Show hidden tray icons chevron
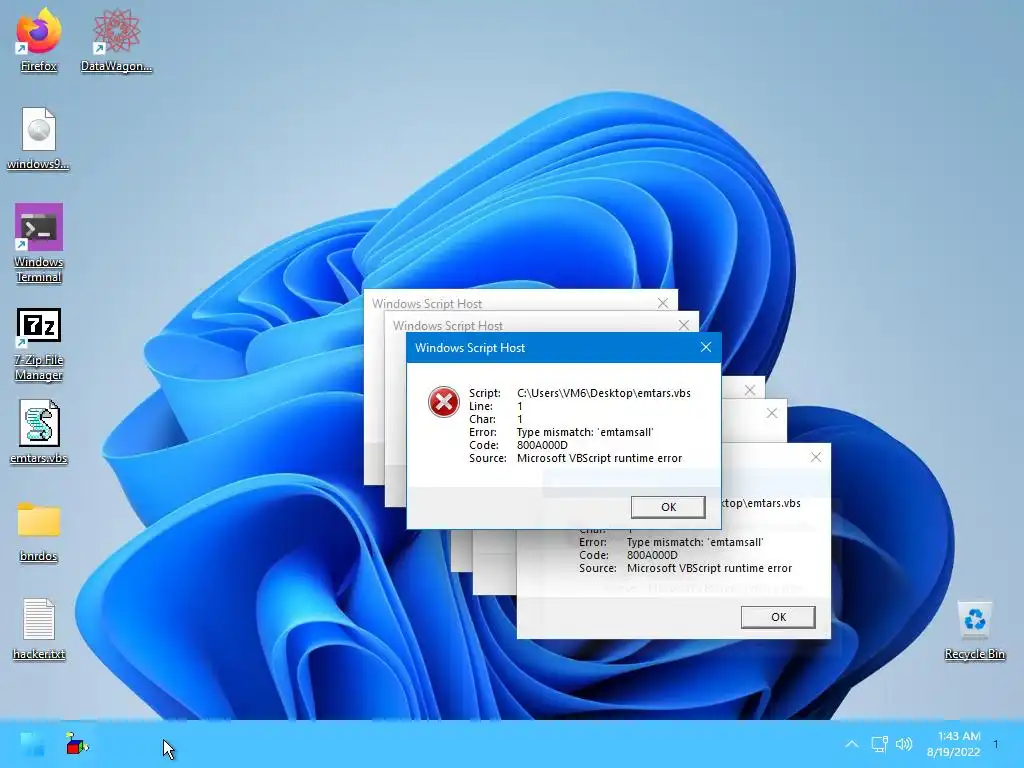This screenshot has width=1024, height=768. [x=852, y=744]
